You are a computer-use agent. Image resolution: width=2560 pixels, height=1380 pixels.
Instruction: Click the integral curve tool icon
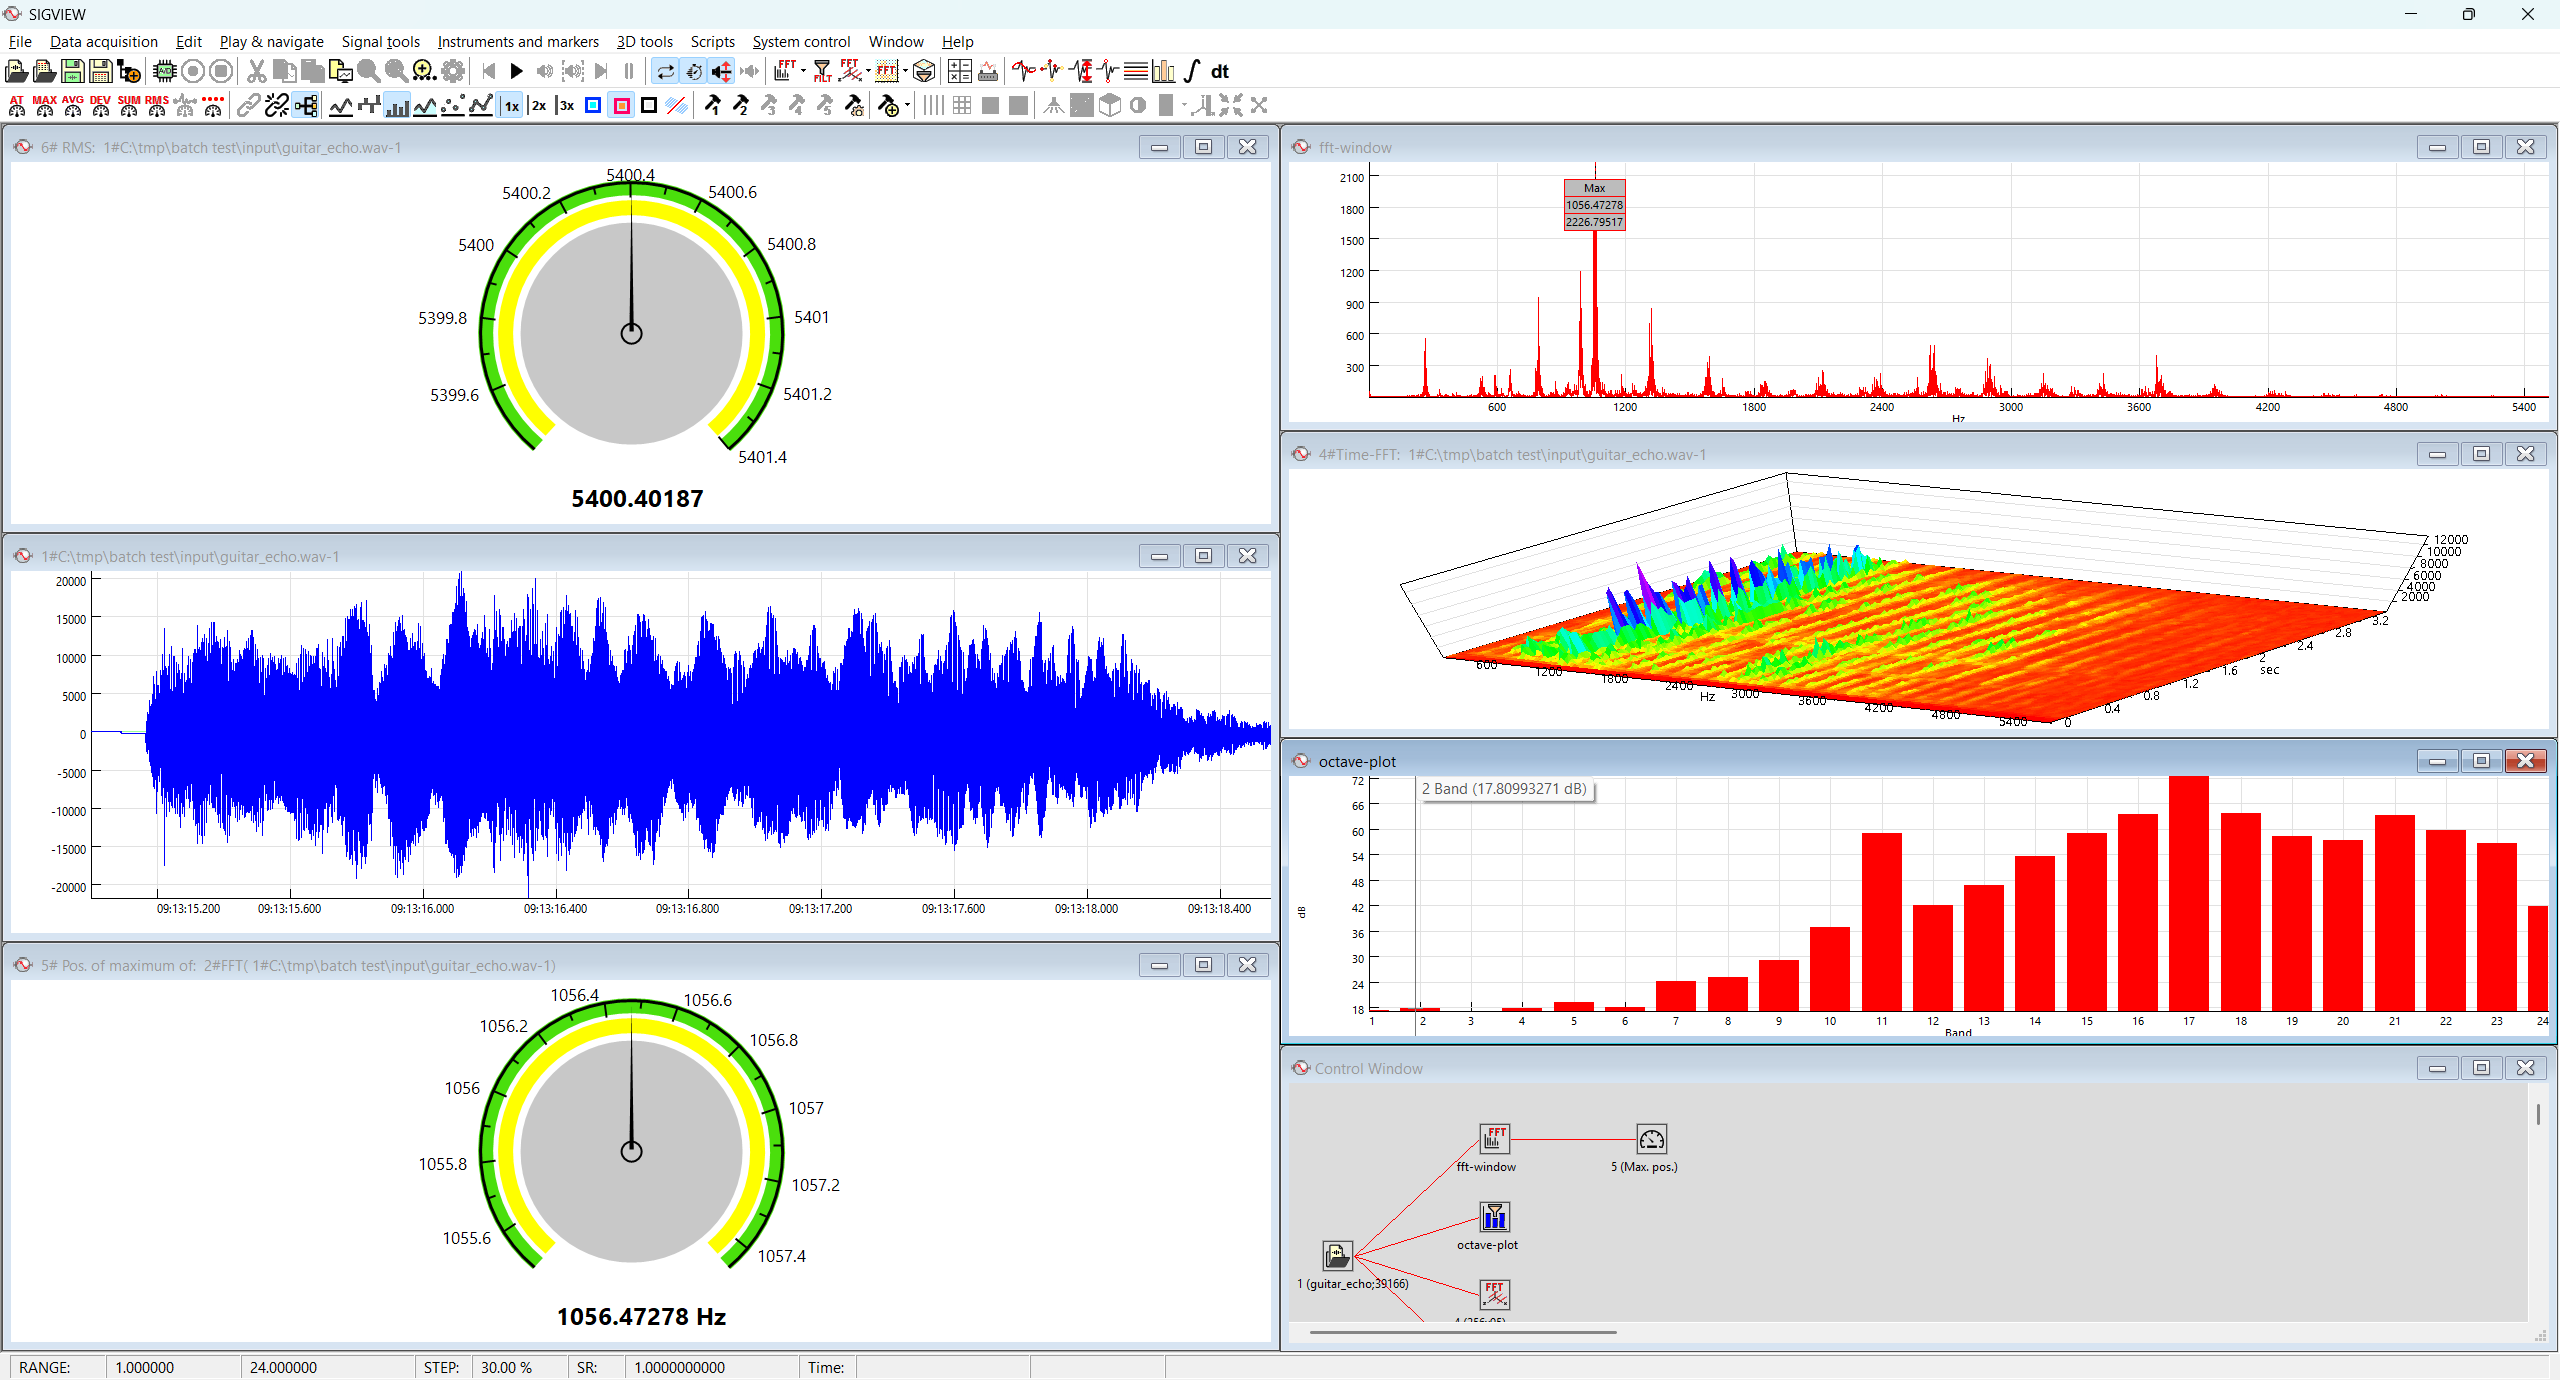1192,71
